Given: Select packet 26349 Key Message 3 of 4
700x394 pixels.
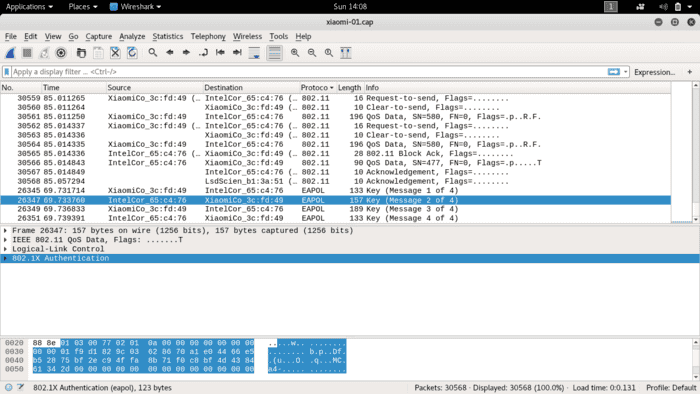Looking at the screenshot, I should [x=335, y=209].
